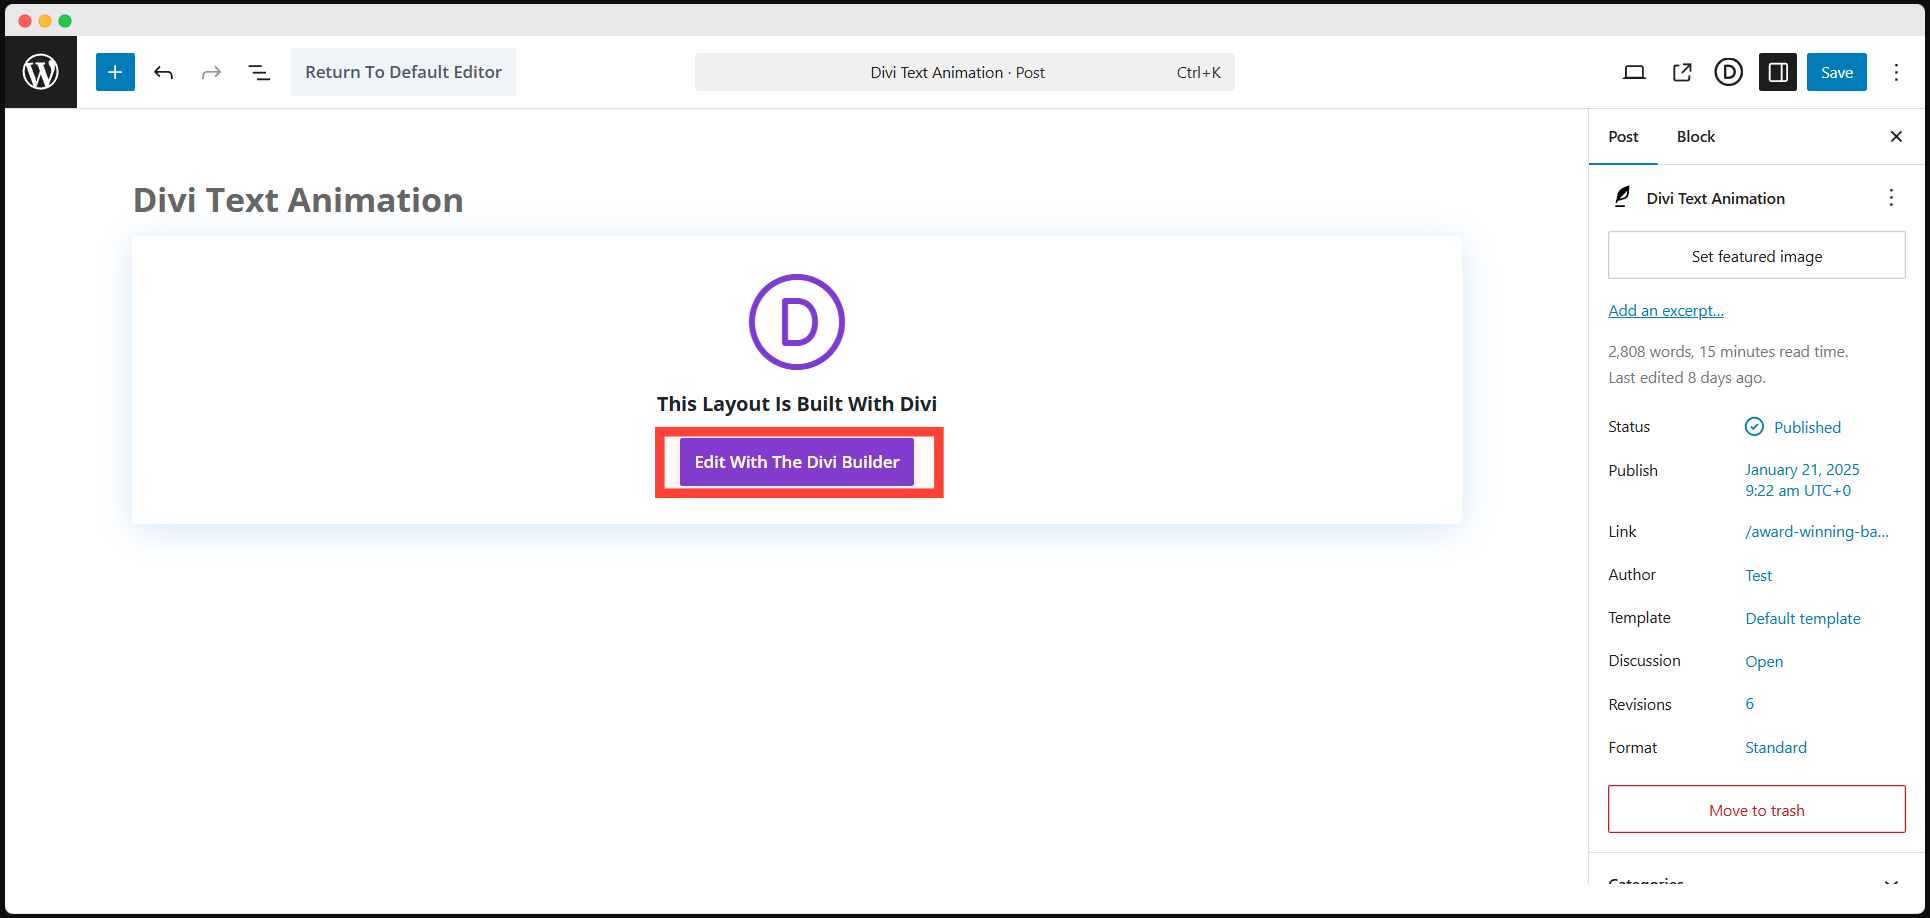Screen dimensions: 1930x918
Task: Click the published status checkmark icon
Action: [x=1754, y=427]
